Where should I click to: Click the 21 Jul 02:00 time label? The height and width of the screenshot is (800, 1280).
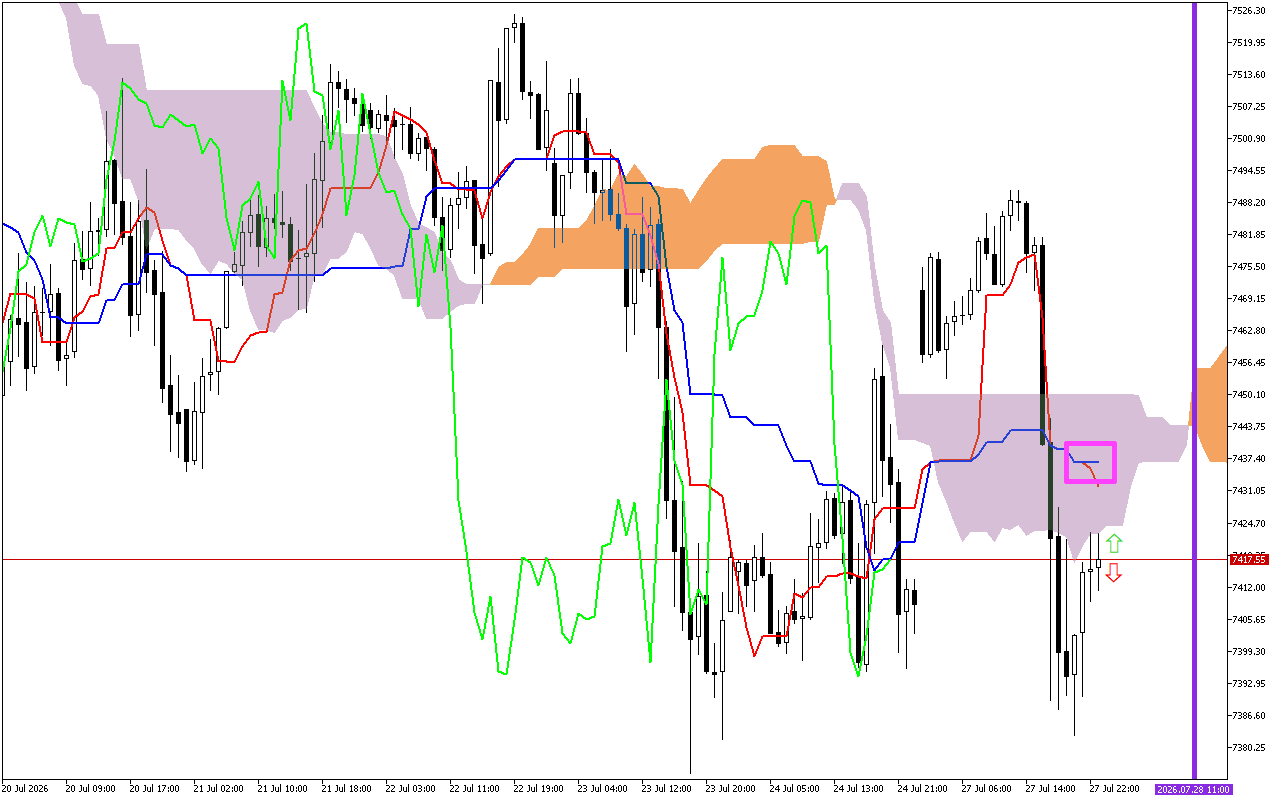[x=218, y=789]
